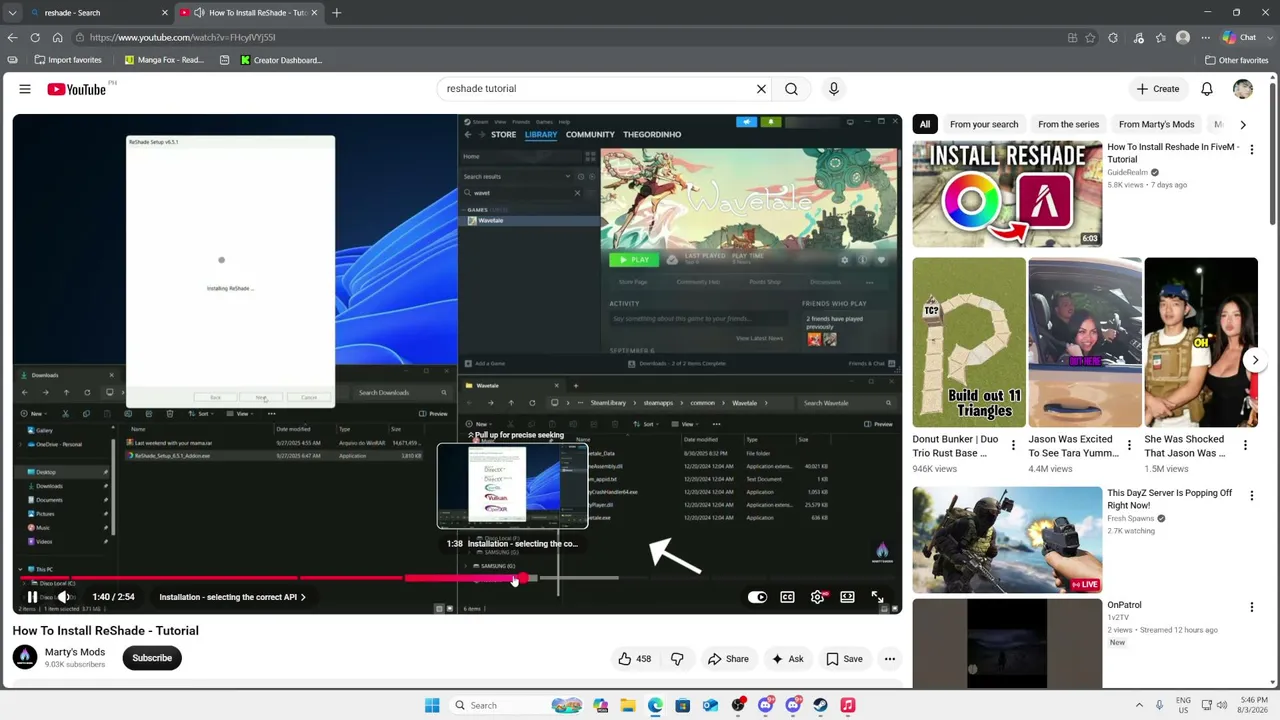Open the 'This DayZ Server' live thumbnail
Image resolution: width=1280 pixels, height=720 pixels.
coord(1007,540)
